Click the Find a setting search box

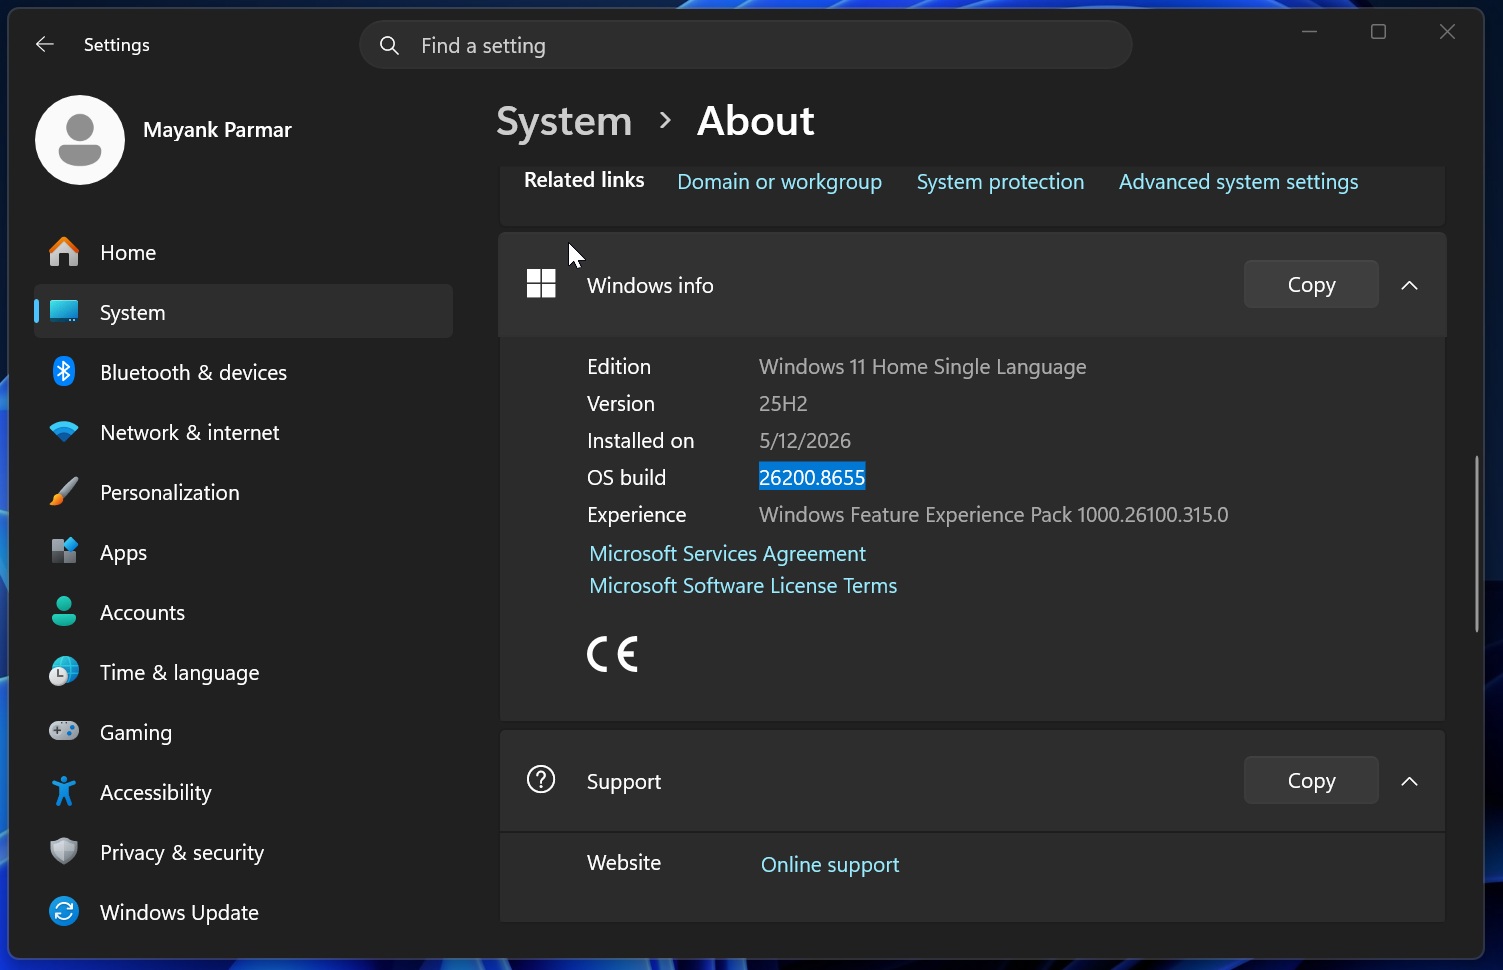746,46
